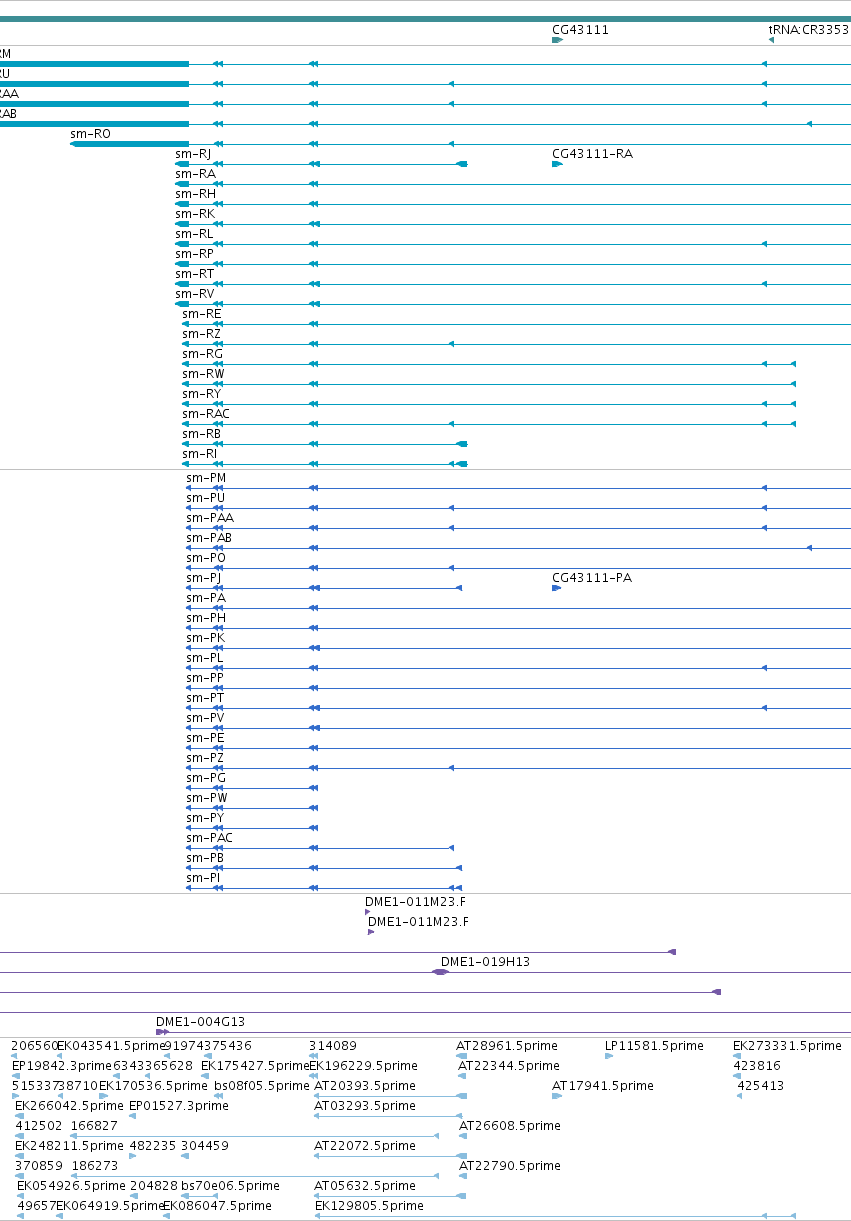
Task: Open the sm-RT transcript label
Action: click(x=194, y=274)
